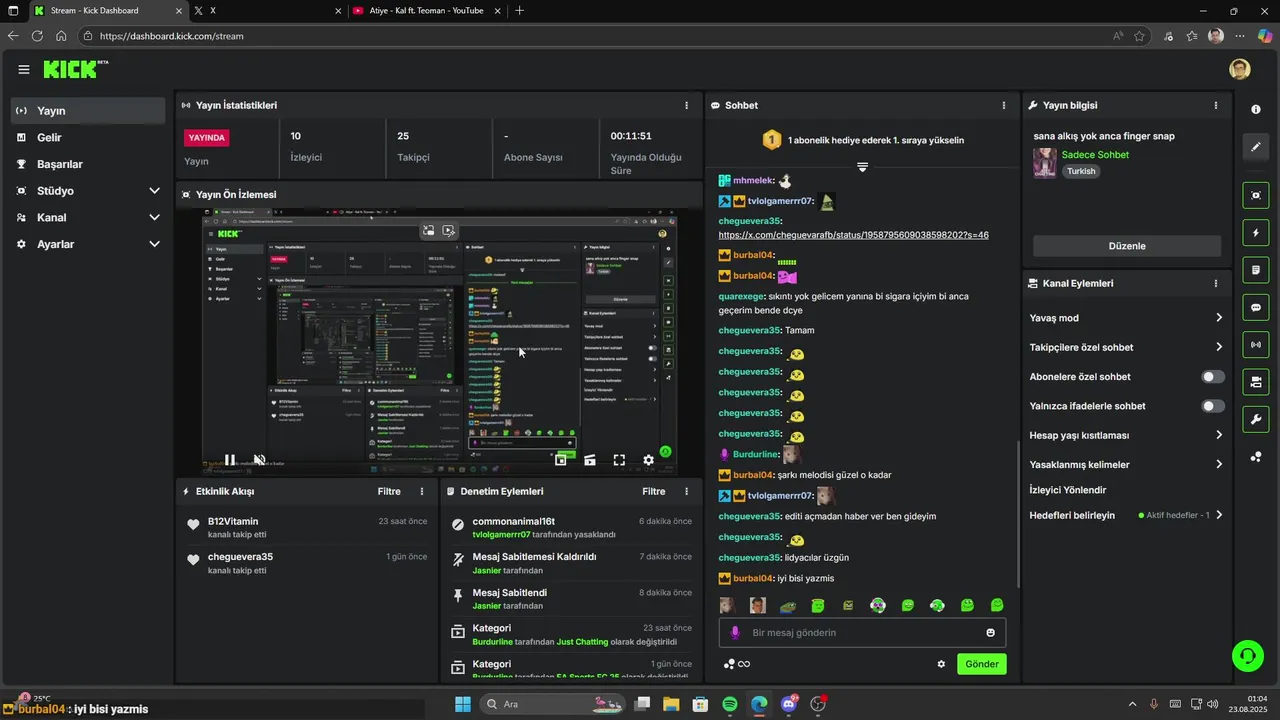This screenshot has width=1280, height=720.
Task: Open Filtre in Denetim Eylemleri panel
Action: [x=653, y=491]
